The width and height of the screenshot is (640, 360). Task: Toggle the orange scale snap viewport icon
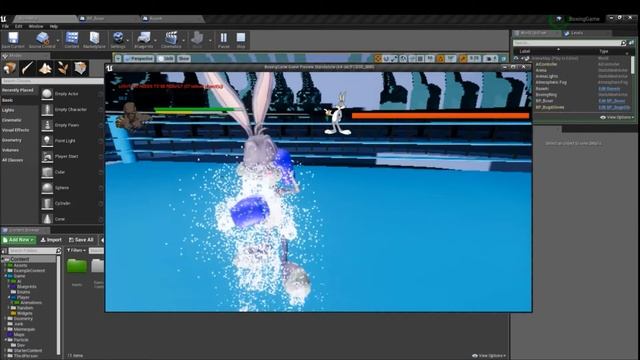point(463,59)
